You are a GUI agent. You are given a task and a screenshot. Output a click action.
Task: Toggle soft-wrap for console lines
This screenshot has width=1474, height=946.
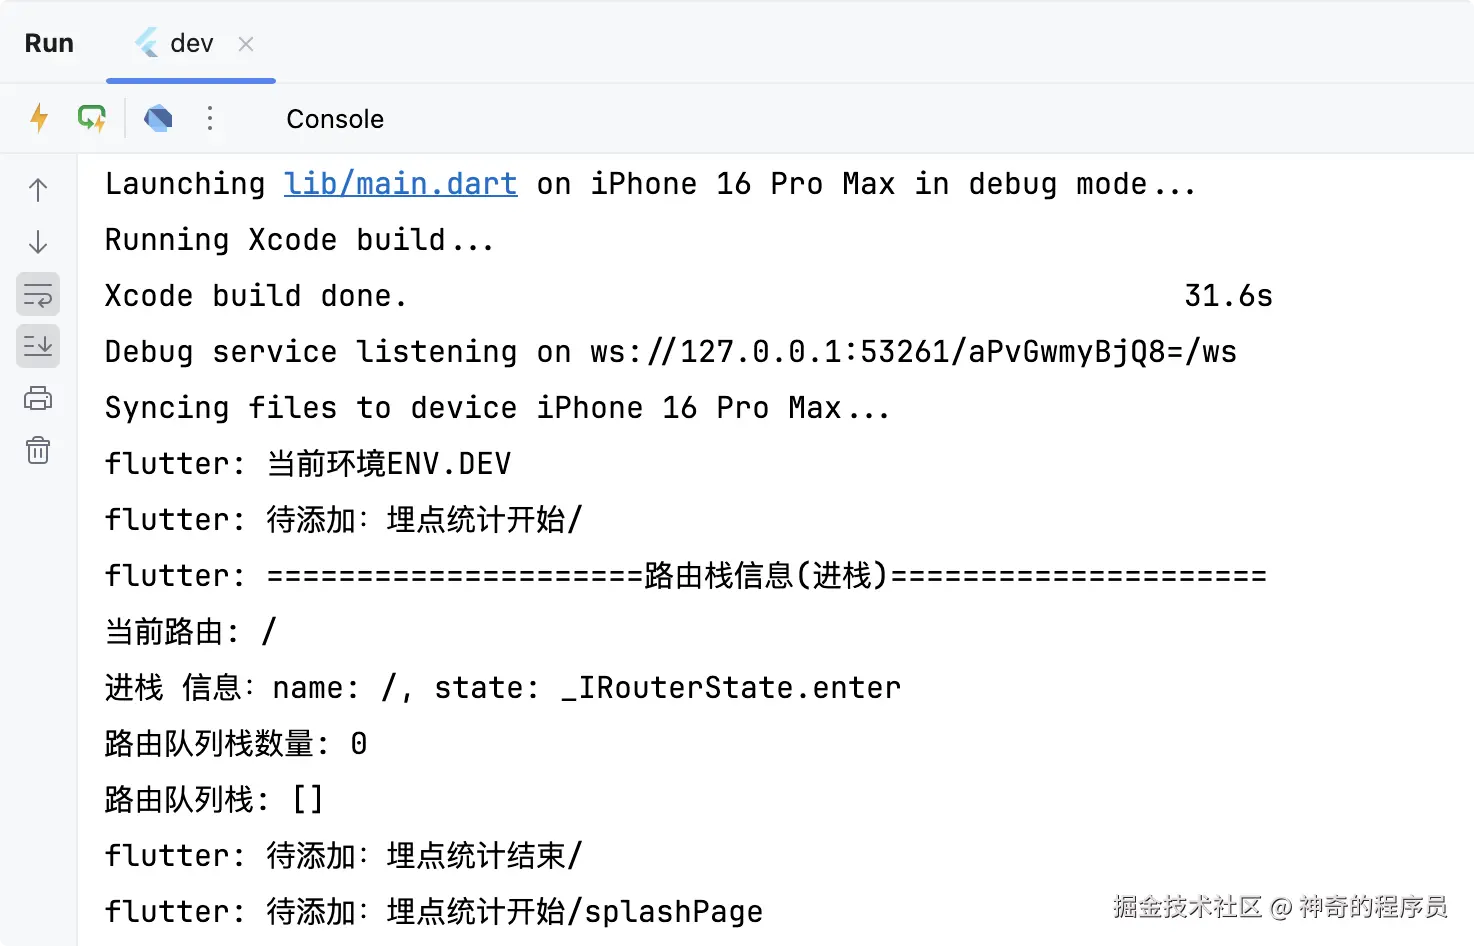[x=37, y=294]
